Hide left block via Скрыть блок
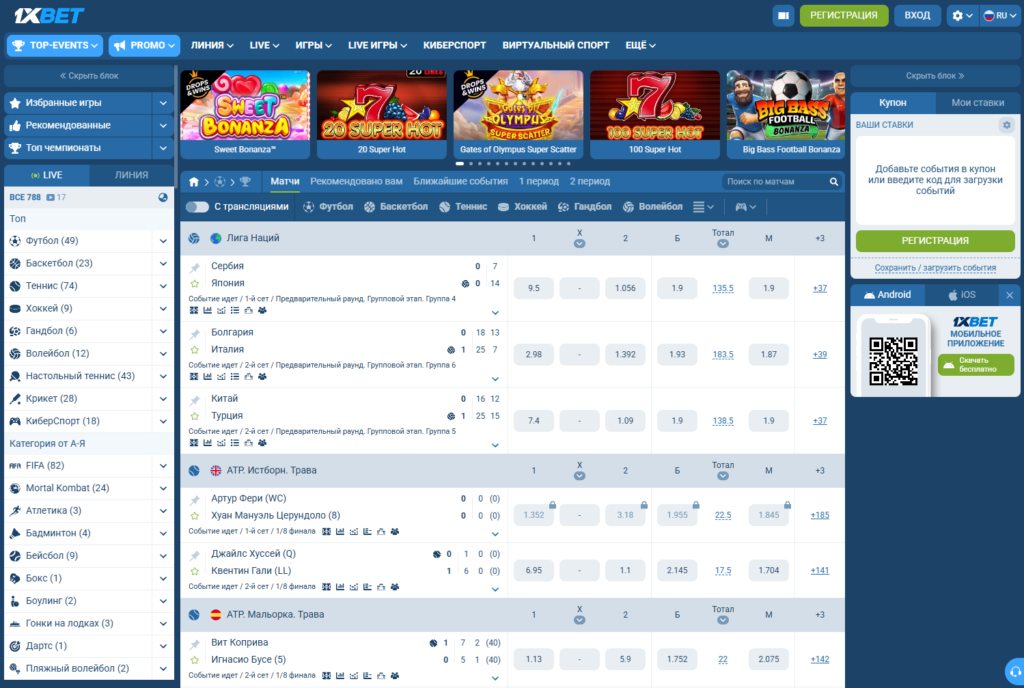 (89, 76)
